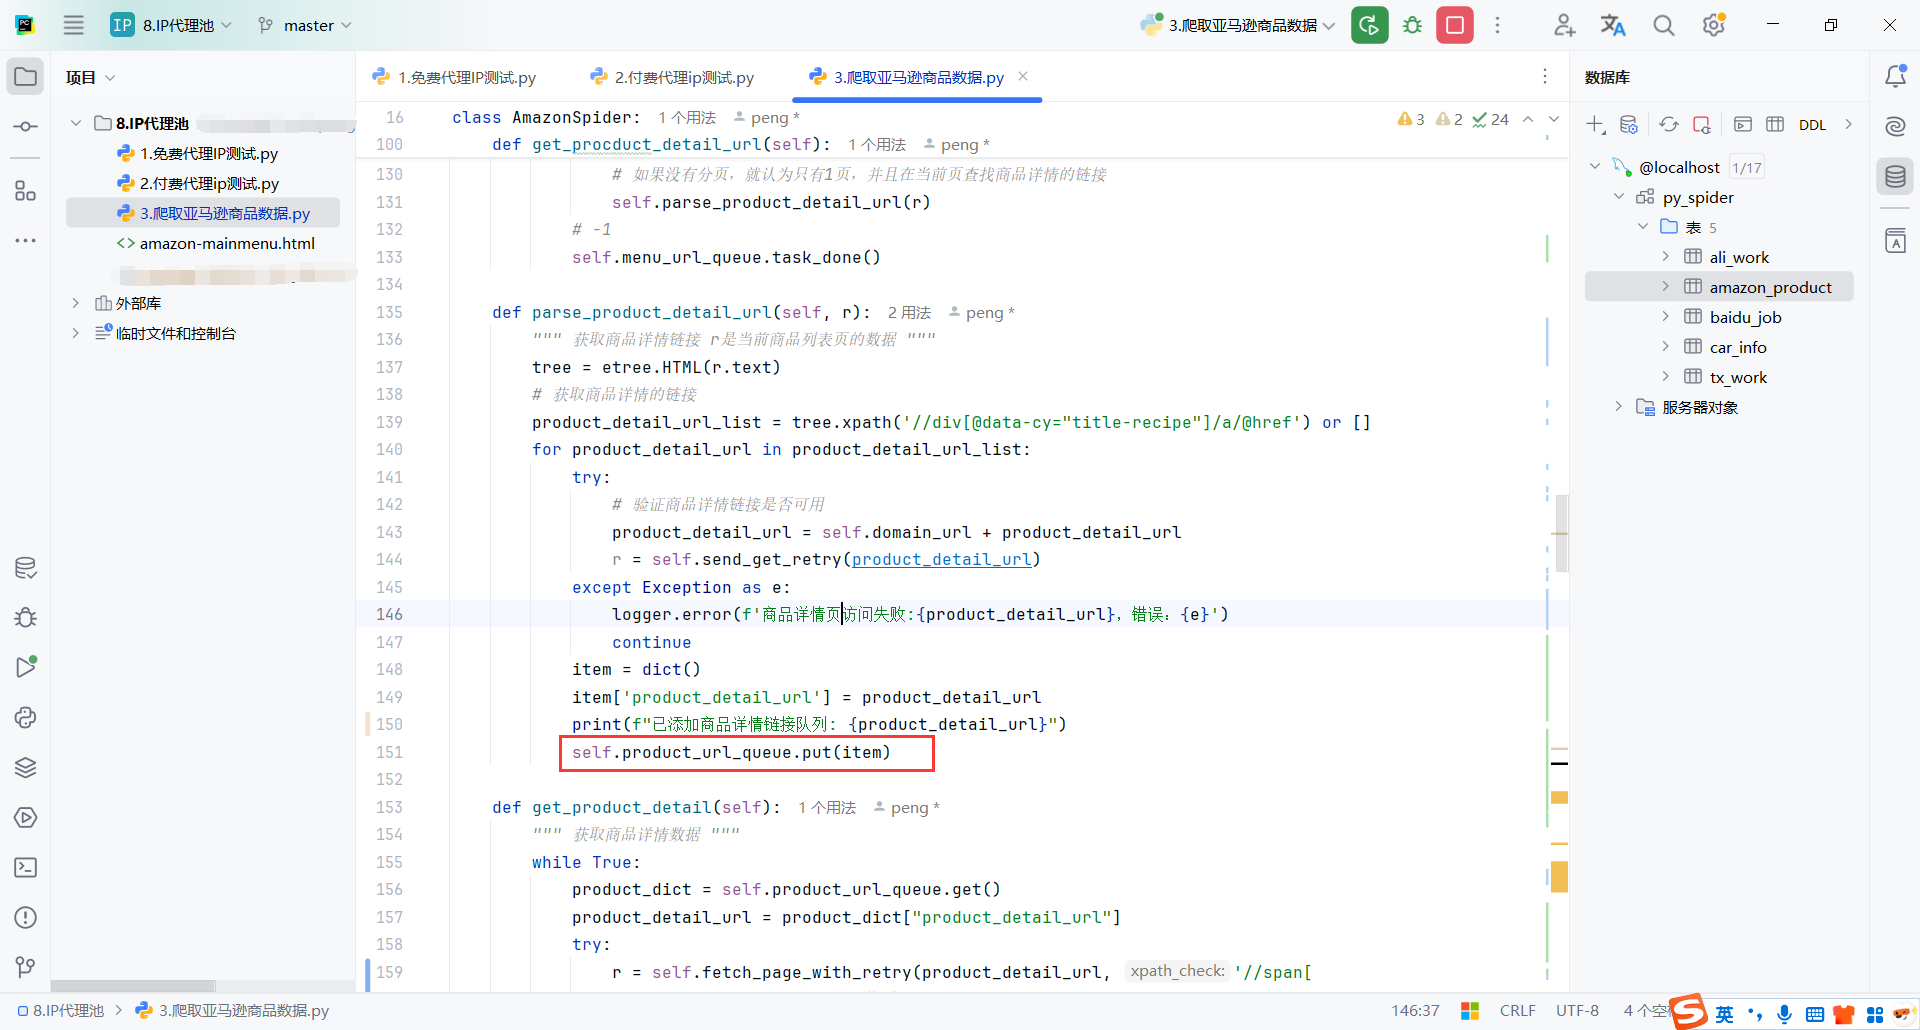Change UTF-8 file encoding setting
Image resolution: width=1920 pixels, height=1030 pixels.
[1577, 1011]
